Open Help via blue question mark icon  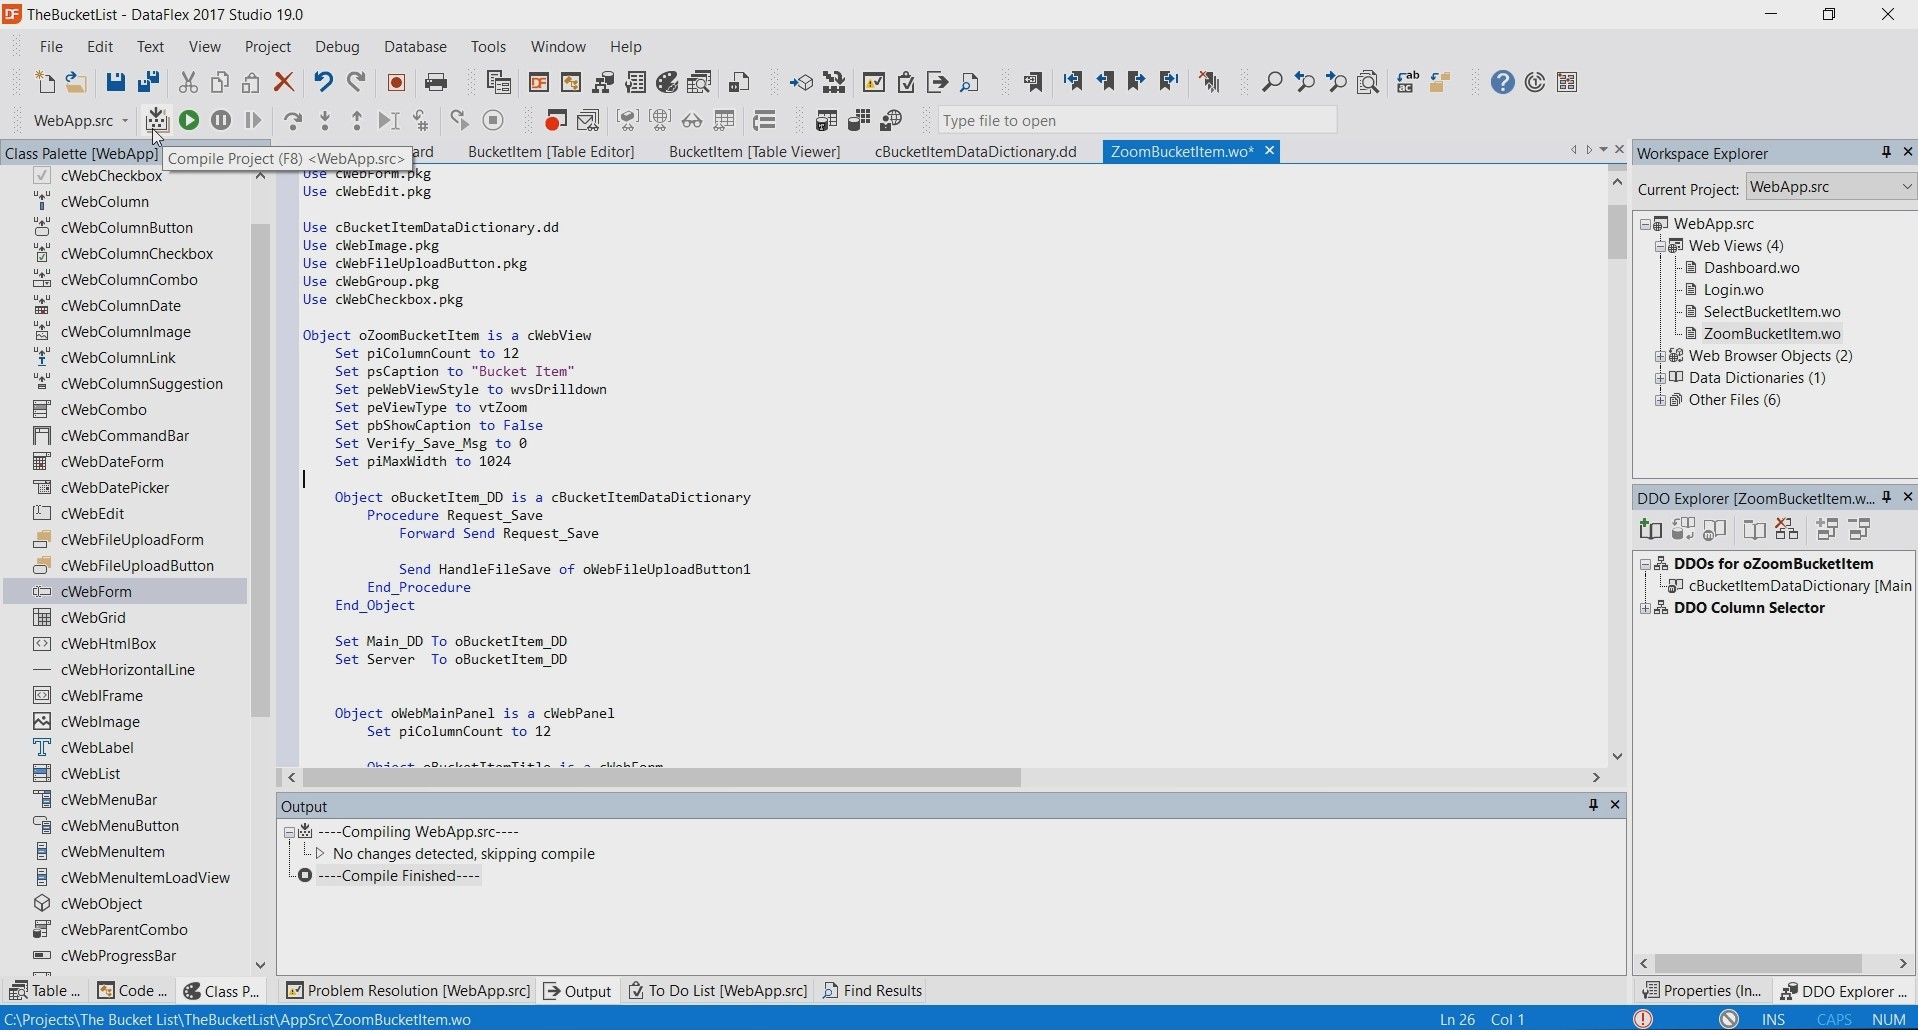tap(1503, 83)
